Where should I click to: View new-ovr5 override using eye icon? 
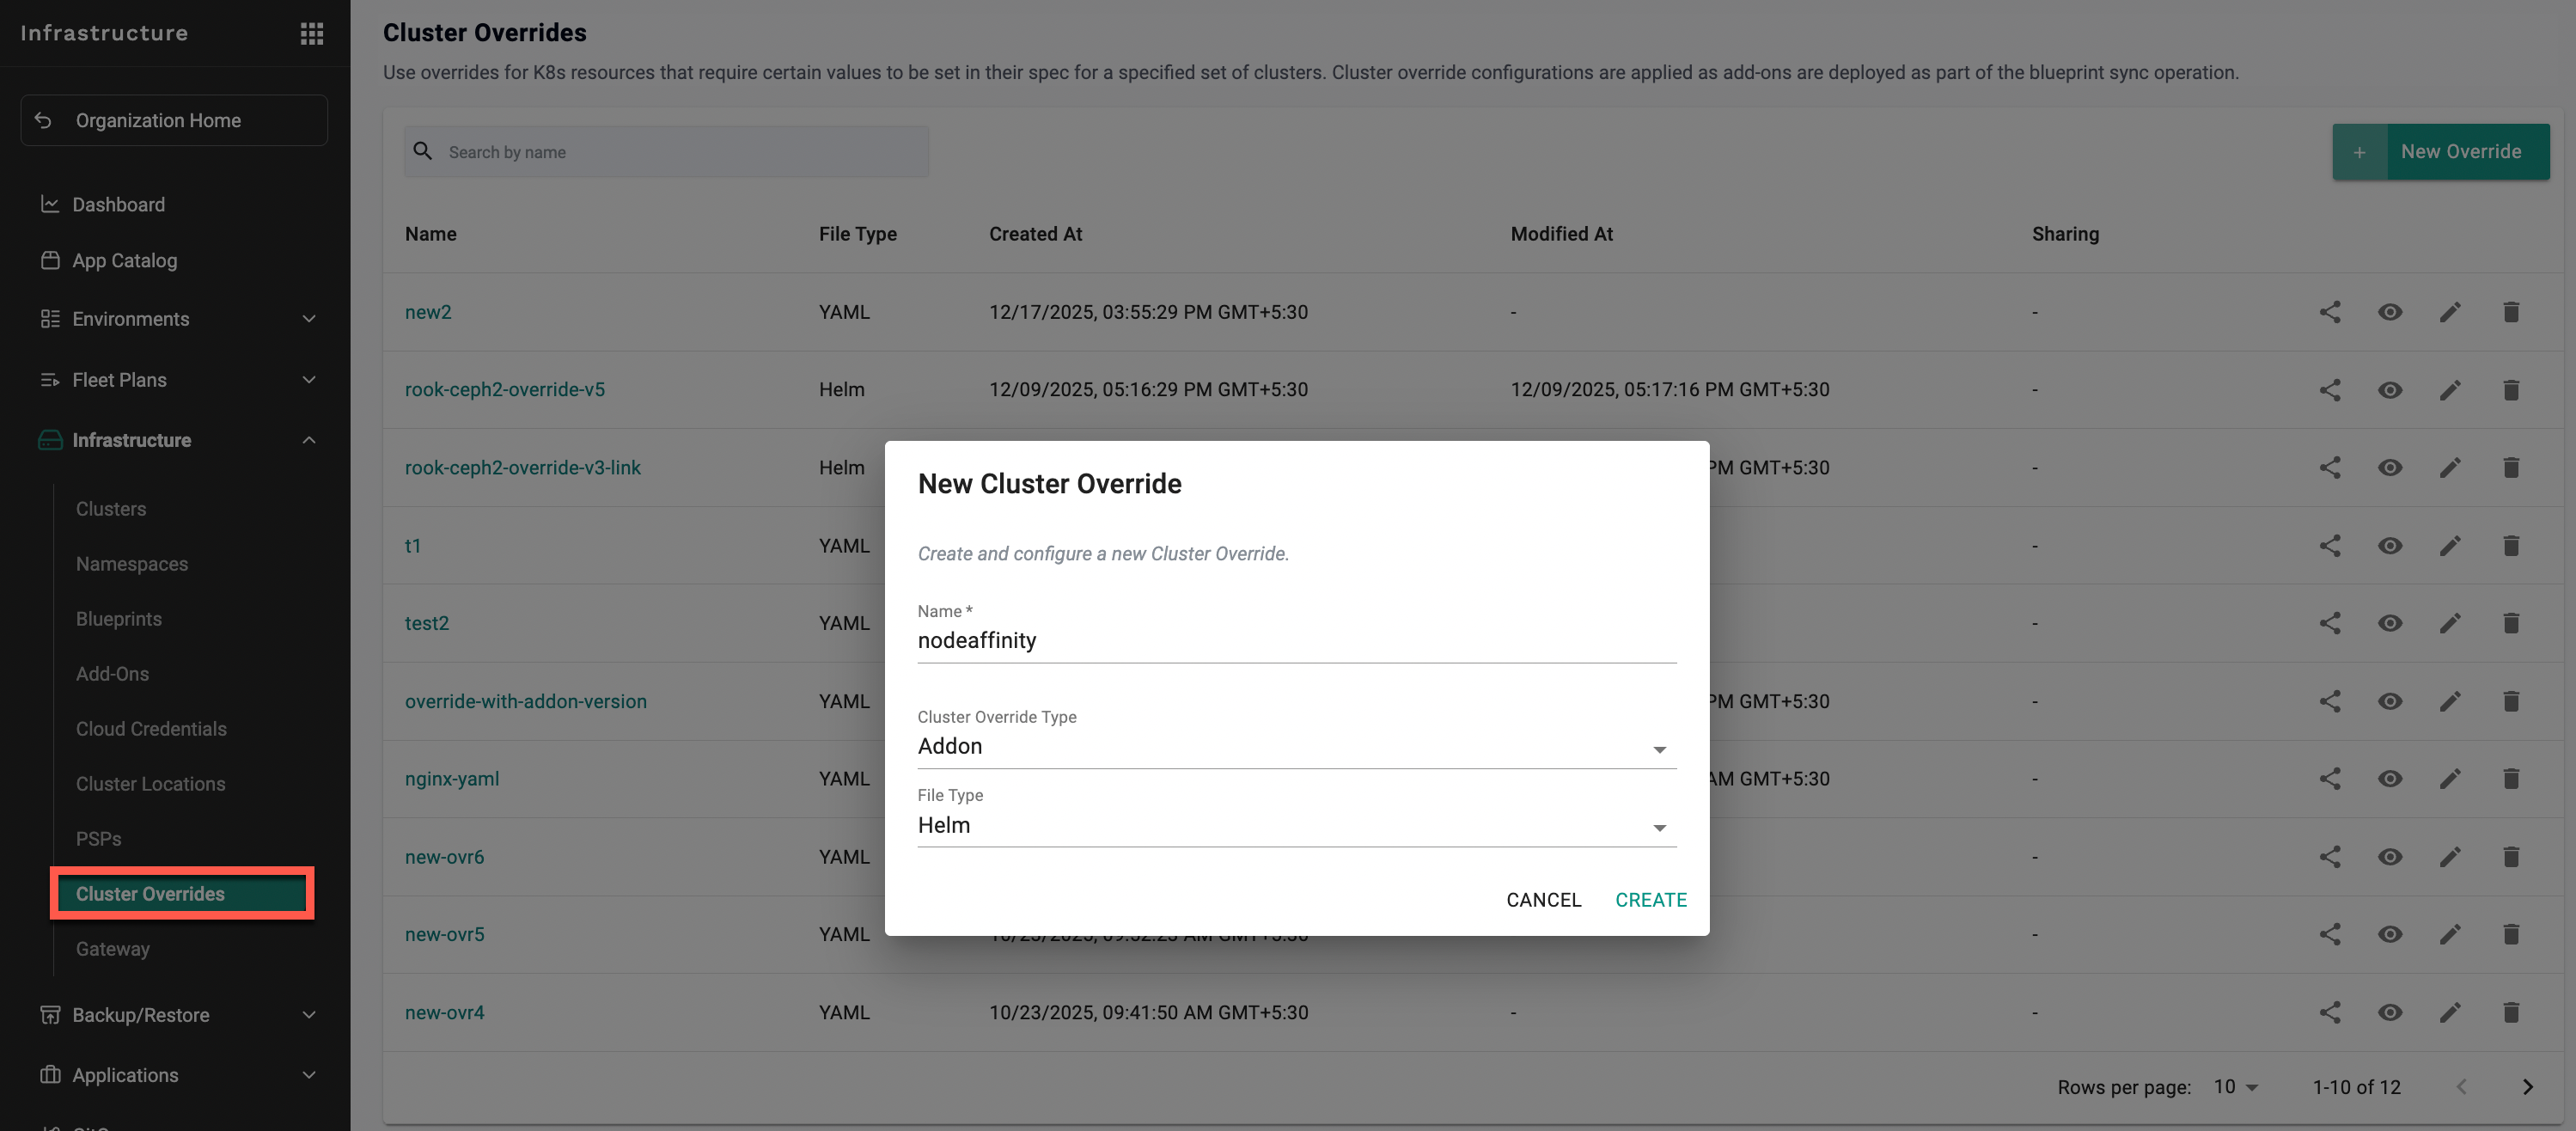[2389, 934]
